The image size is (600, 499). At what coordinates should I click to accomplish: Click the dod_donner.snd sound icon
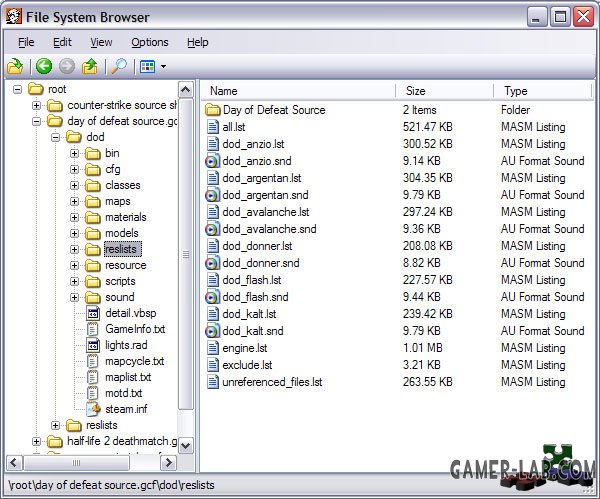[x=212, y=263]
